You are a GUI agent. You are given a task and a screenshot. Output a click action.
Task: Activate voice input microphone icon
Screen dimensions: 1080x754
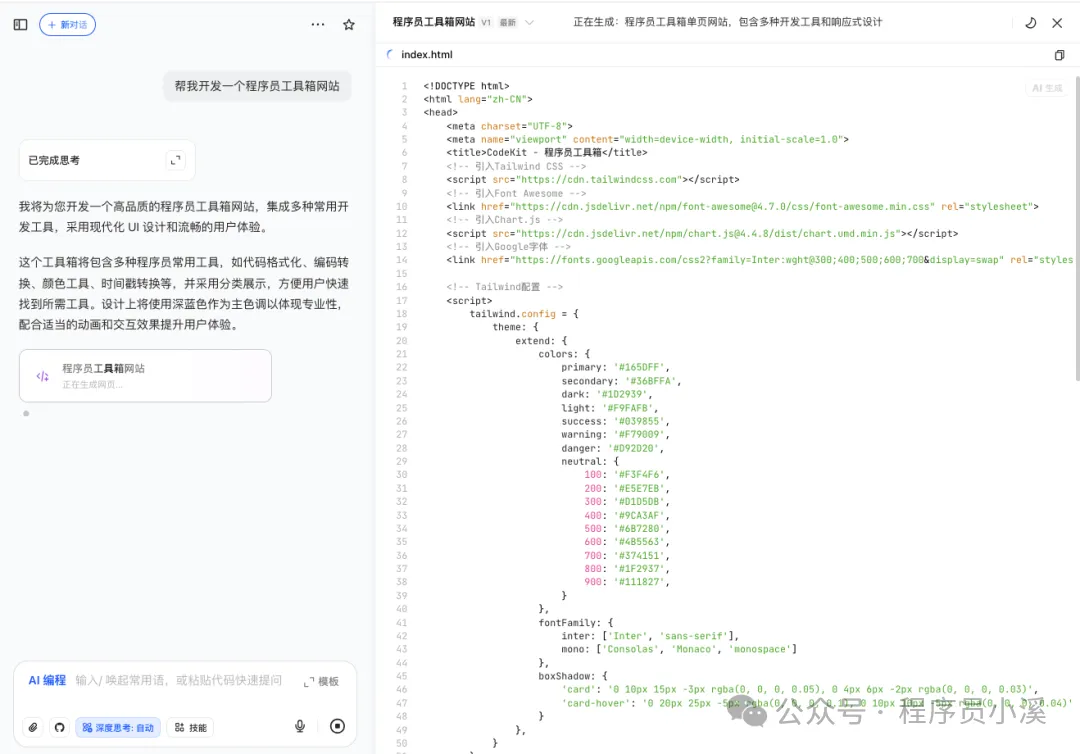[x=300, y=726]
